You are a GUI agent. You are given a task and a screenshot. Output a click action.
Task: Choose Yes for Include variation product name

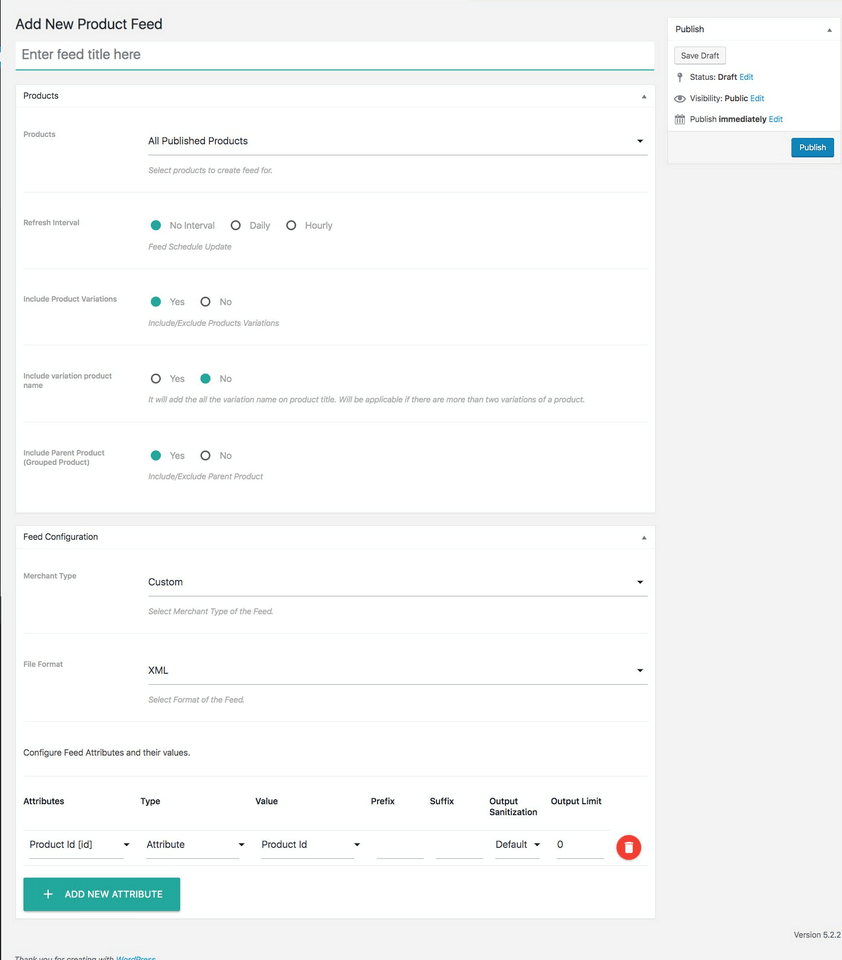[x=156, y=378]
